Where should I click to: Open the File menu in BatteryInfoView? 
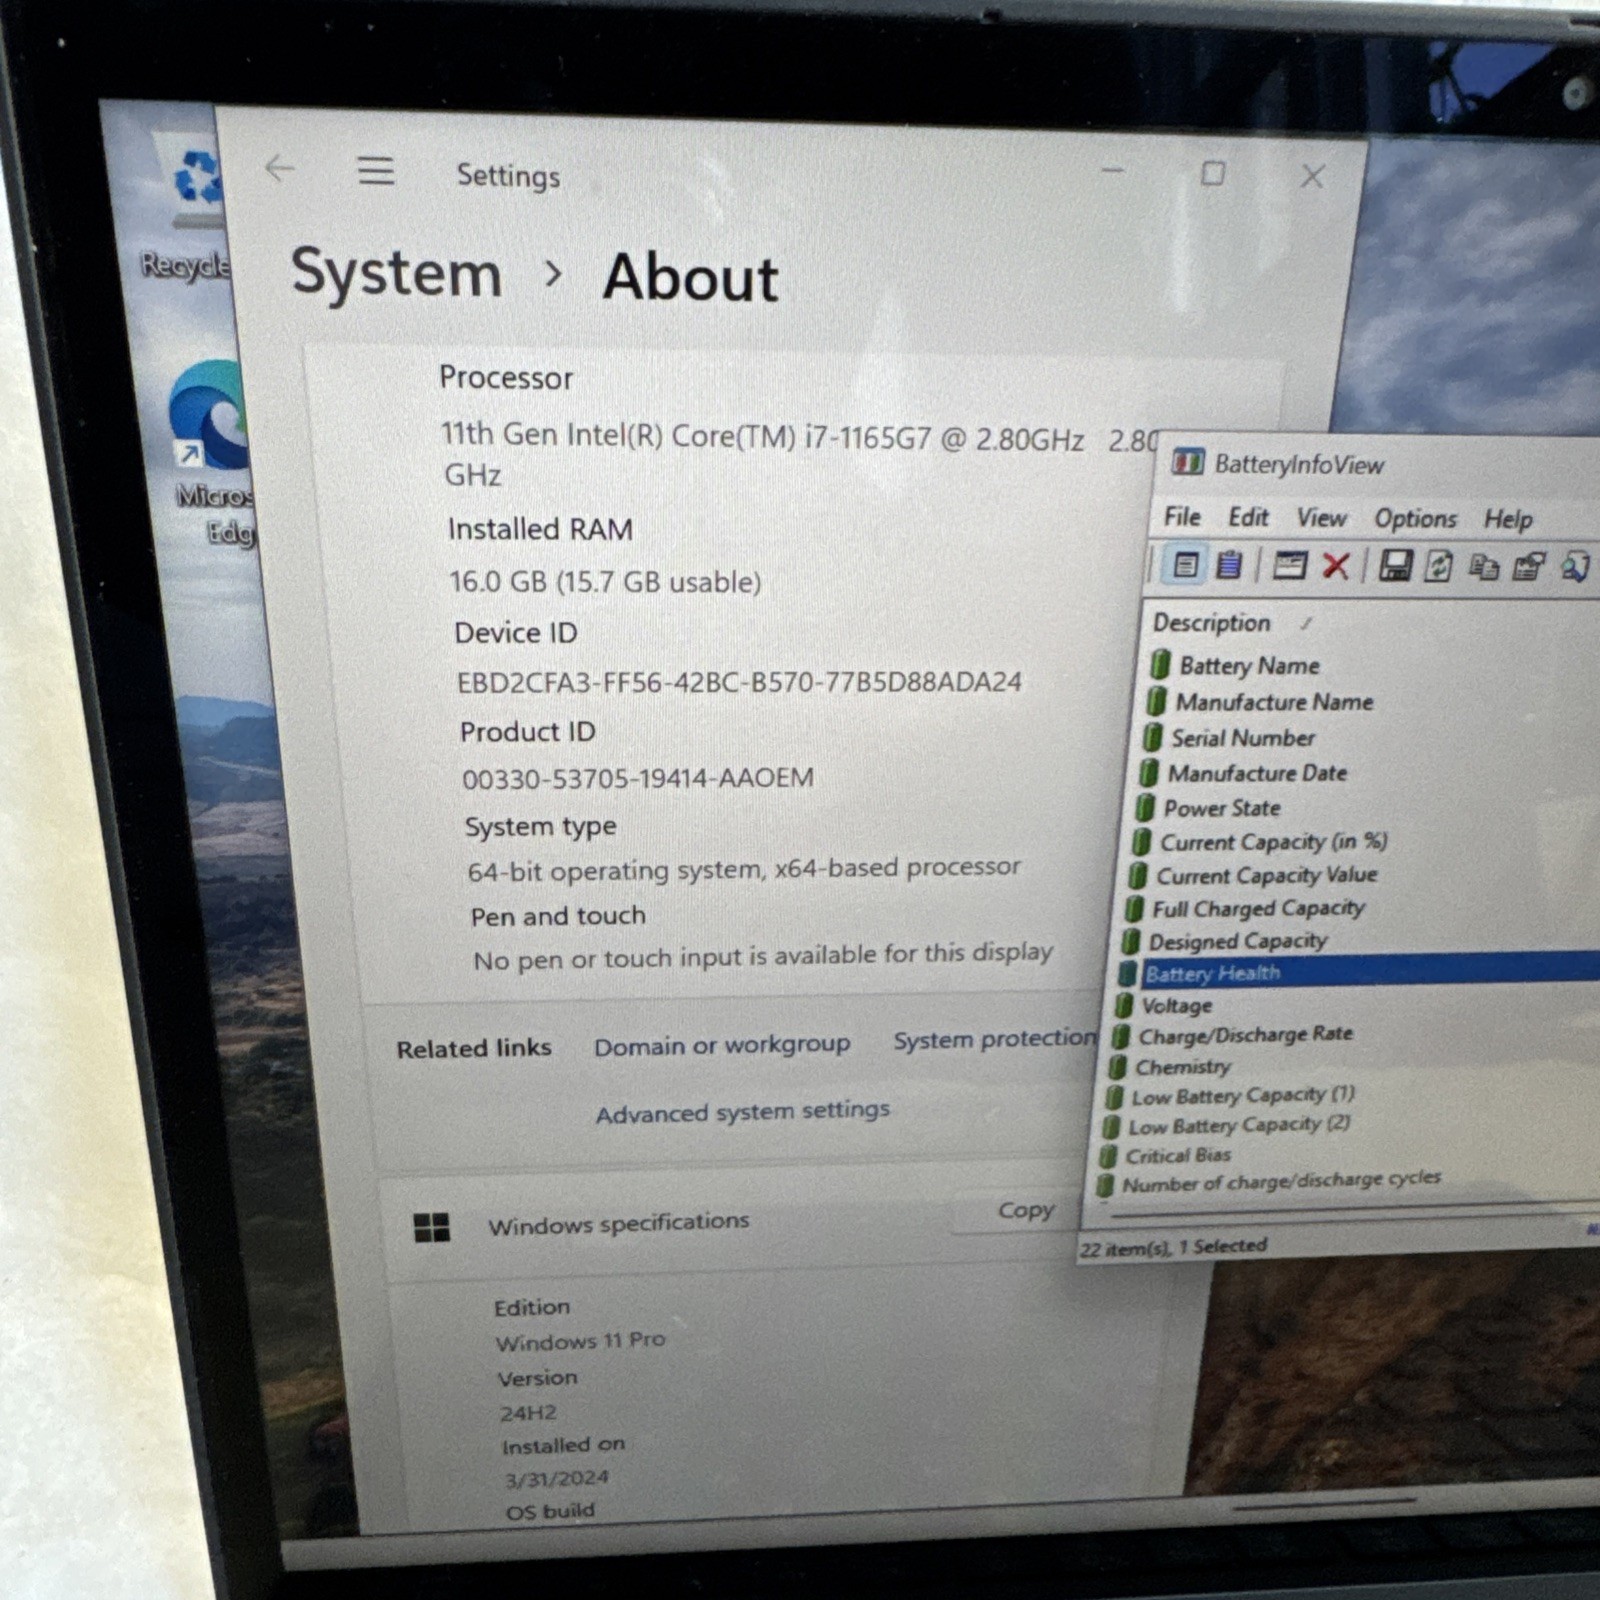pos(1182,517)
